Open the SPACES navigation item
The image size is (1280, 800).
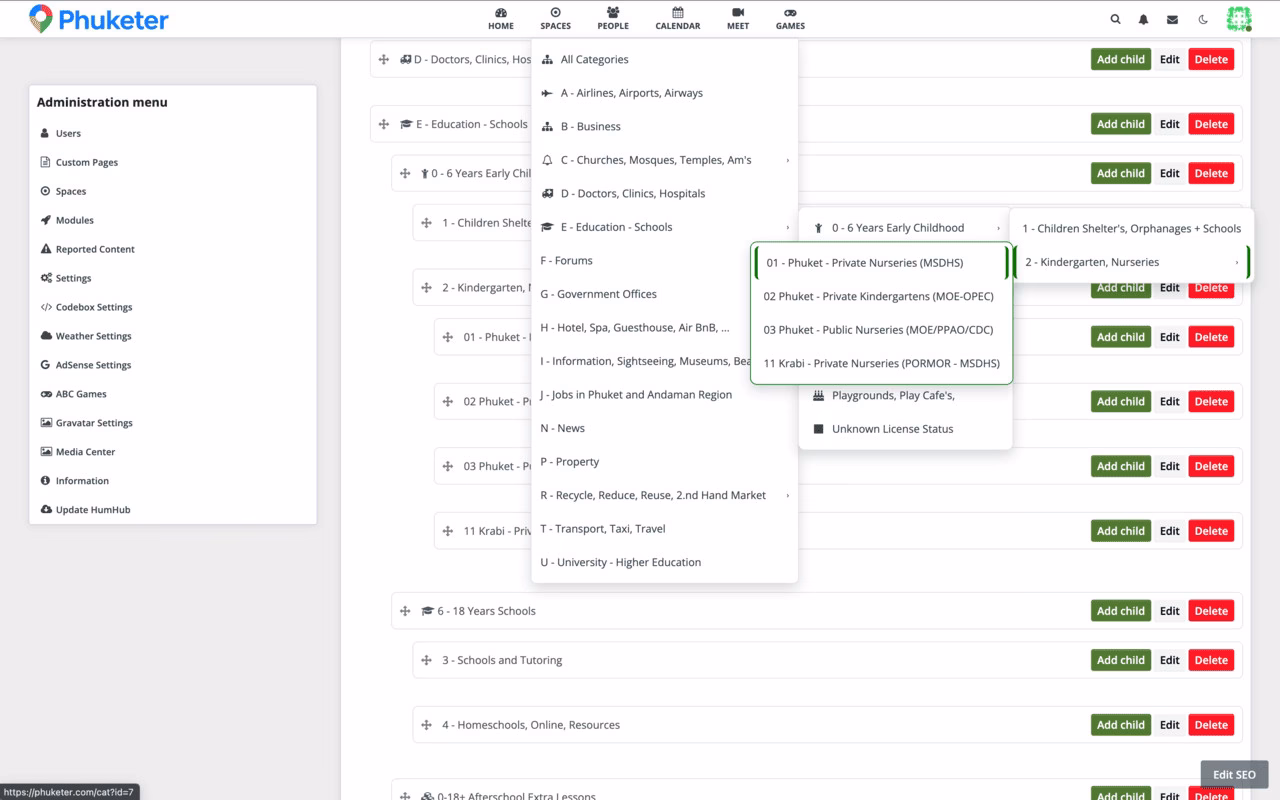(555, 19)
